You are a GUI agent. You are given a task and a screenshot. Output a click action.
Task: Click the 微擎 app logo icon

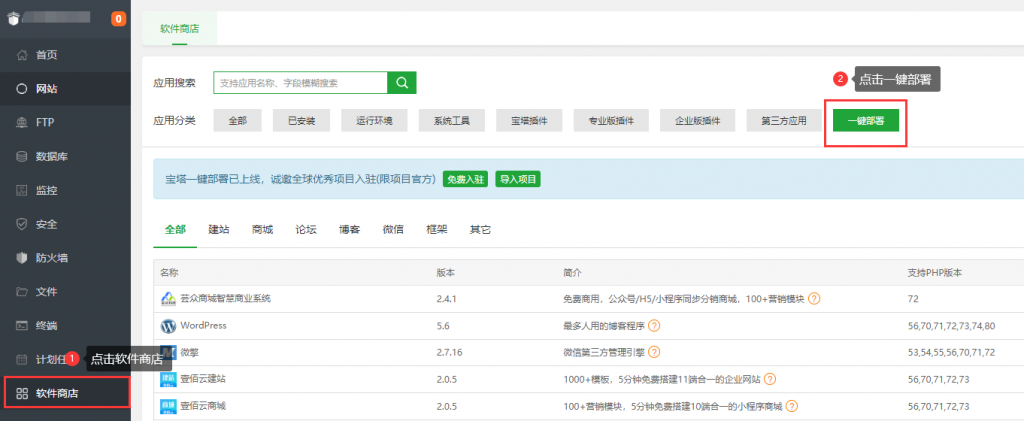tap(168, 352)
